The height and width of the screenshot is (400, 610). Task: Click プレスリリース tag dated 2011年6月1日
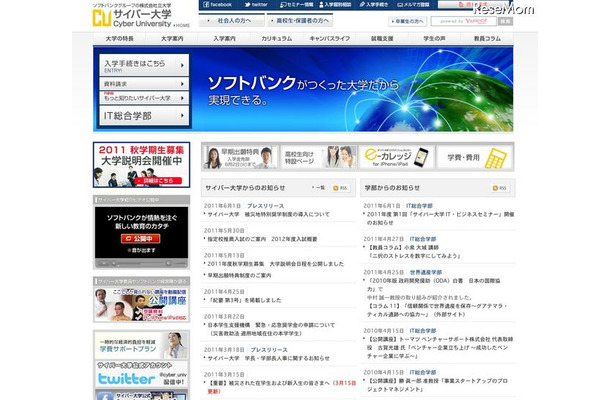coord(265,206)
